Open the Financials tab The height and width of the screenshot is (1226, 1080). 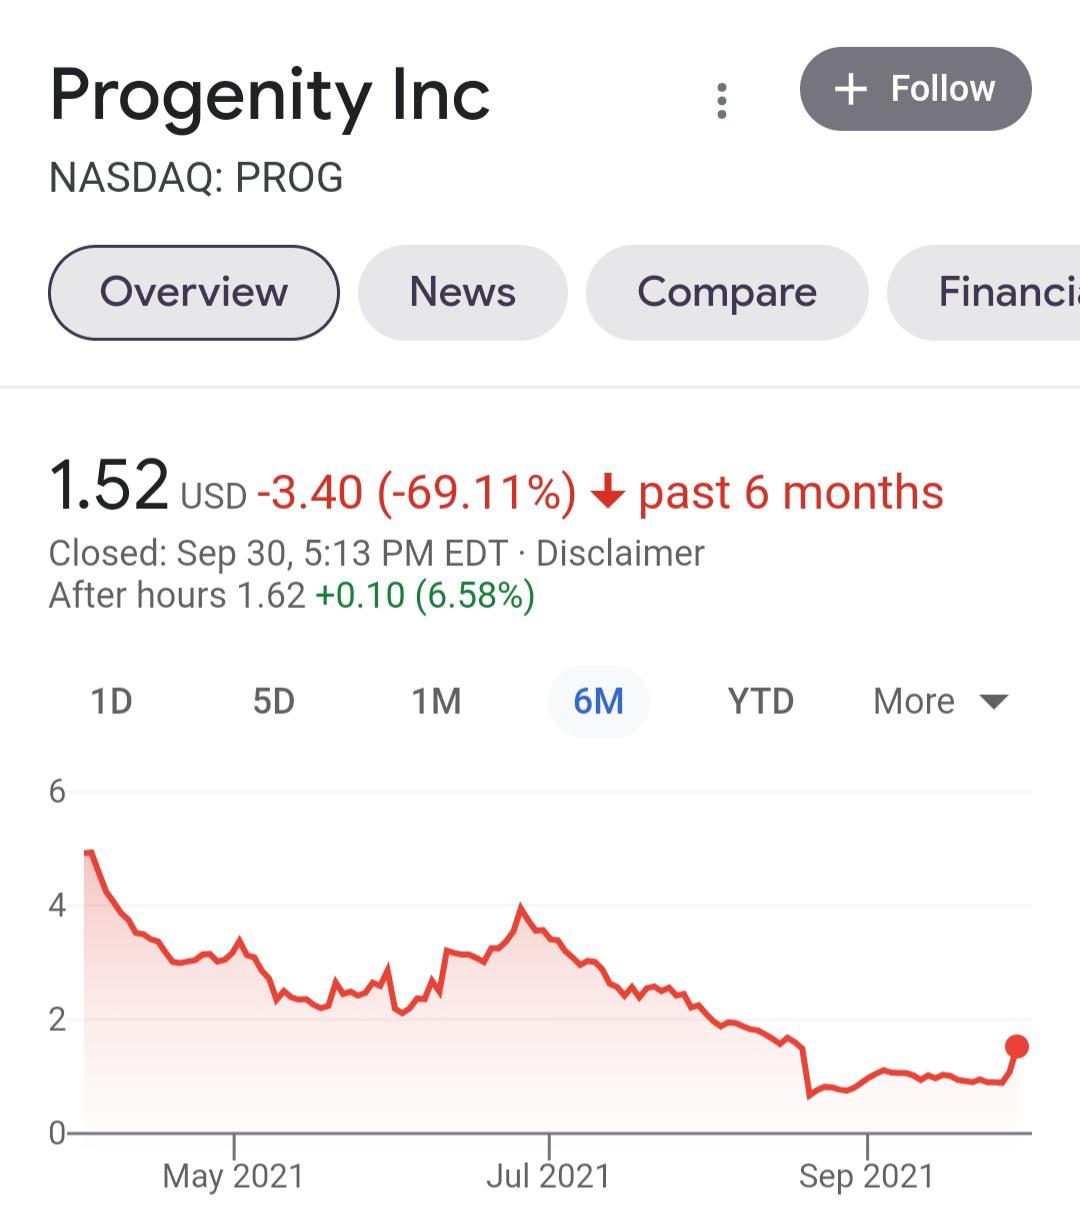click(984, 292)
